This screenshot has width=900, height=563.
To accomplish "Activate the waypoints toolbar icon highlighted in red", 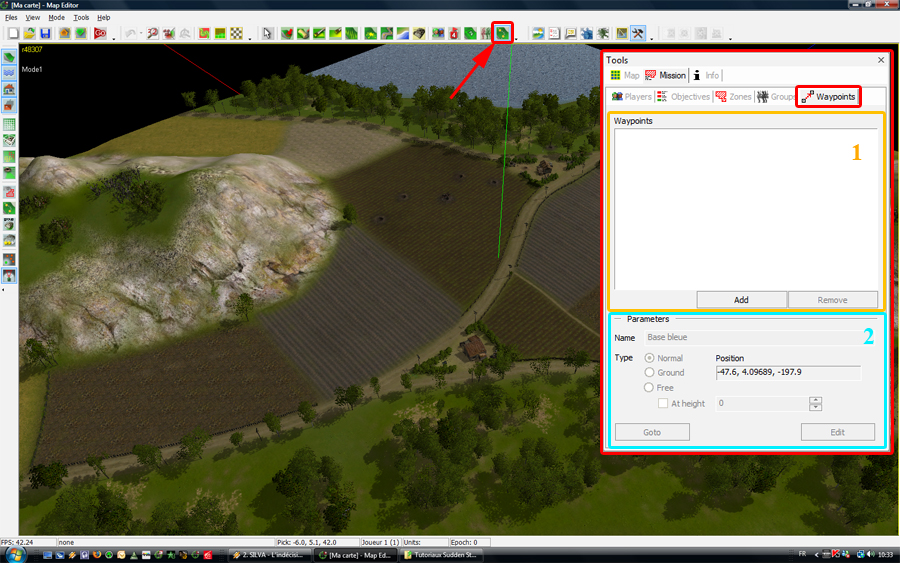I will 502,33.
